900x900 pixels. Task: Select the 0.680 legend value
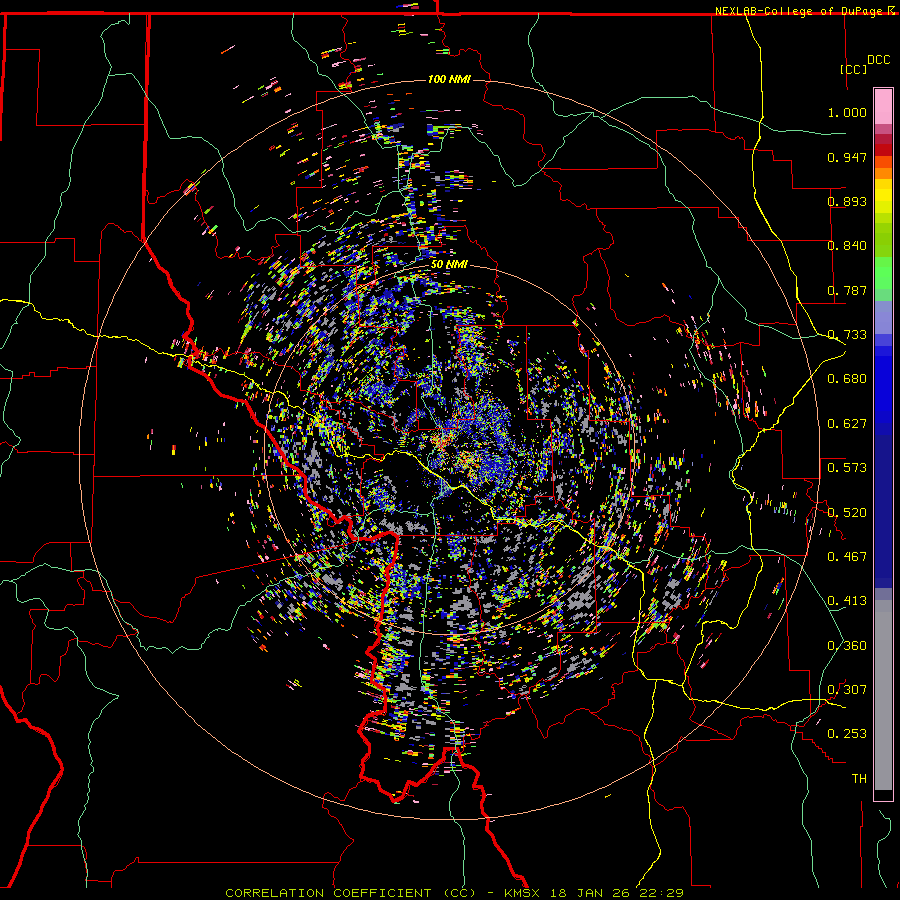pyautogui.click(x=847, y=379)
